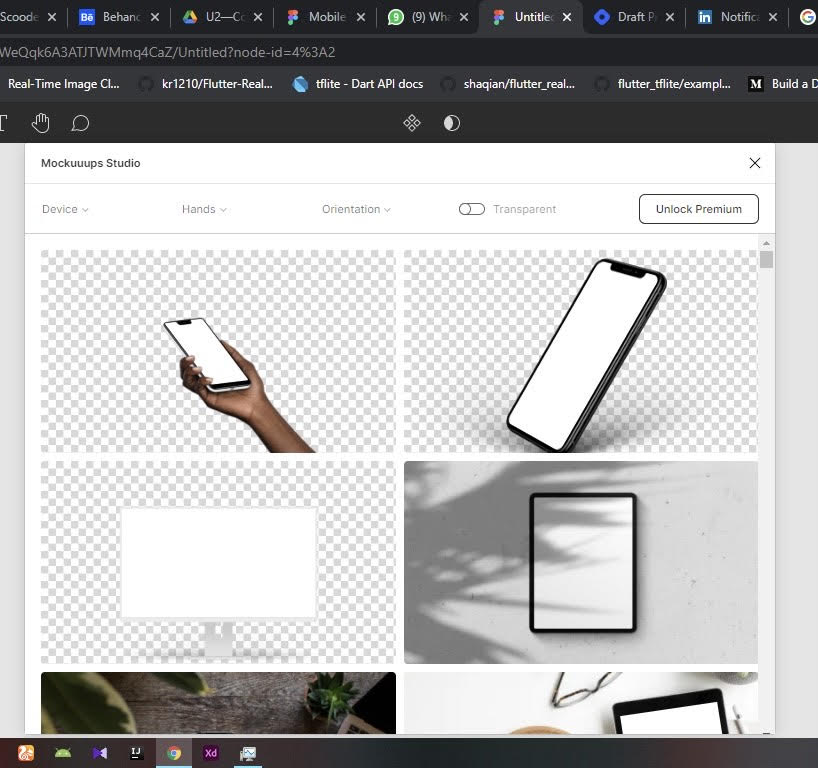Open the tflite - Dart API docs bookmark

(x=358, y=84)
